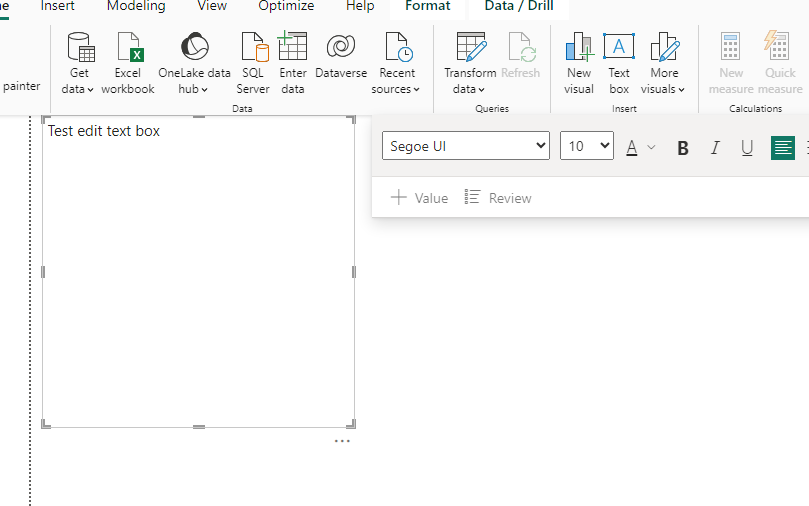Insert a New visual
Viewport: 809px width, 506px height.
click(579, 64)
